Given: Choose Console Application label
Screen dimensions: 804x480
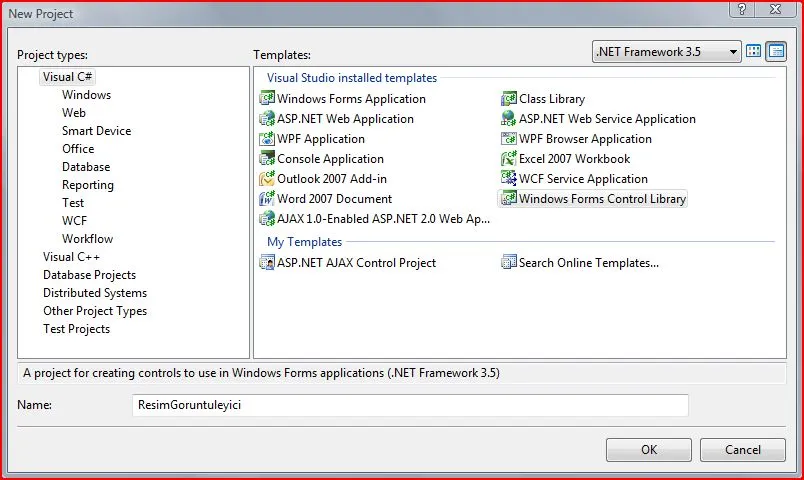Looking at the screenshot, I should click(330, 158).
